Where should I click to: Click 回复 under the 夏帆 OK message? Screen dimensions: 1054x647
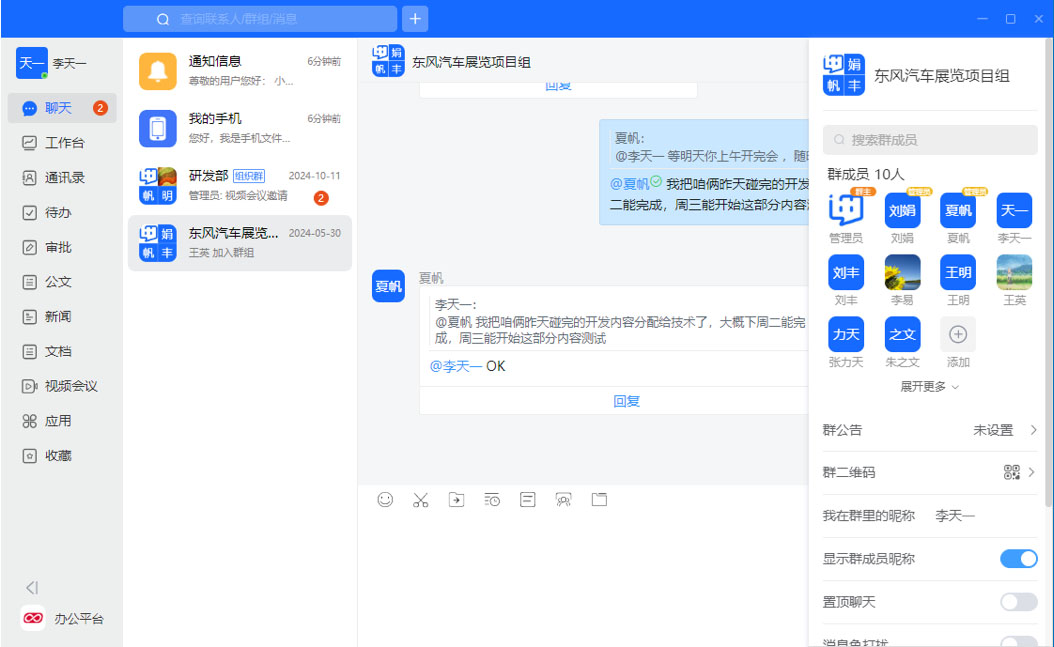[x=626, y=401]
